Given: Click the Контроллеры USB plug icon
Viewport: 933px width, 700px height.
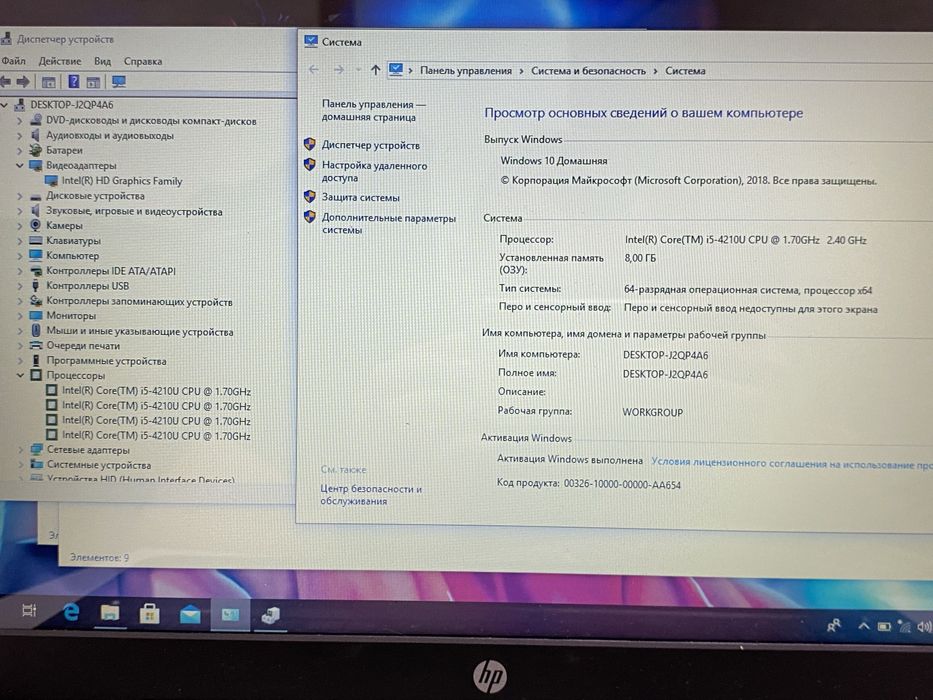Looking at the screenshot, I should [x=36, y=286].
